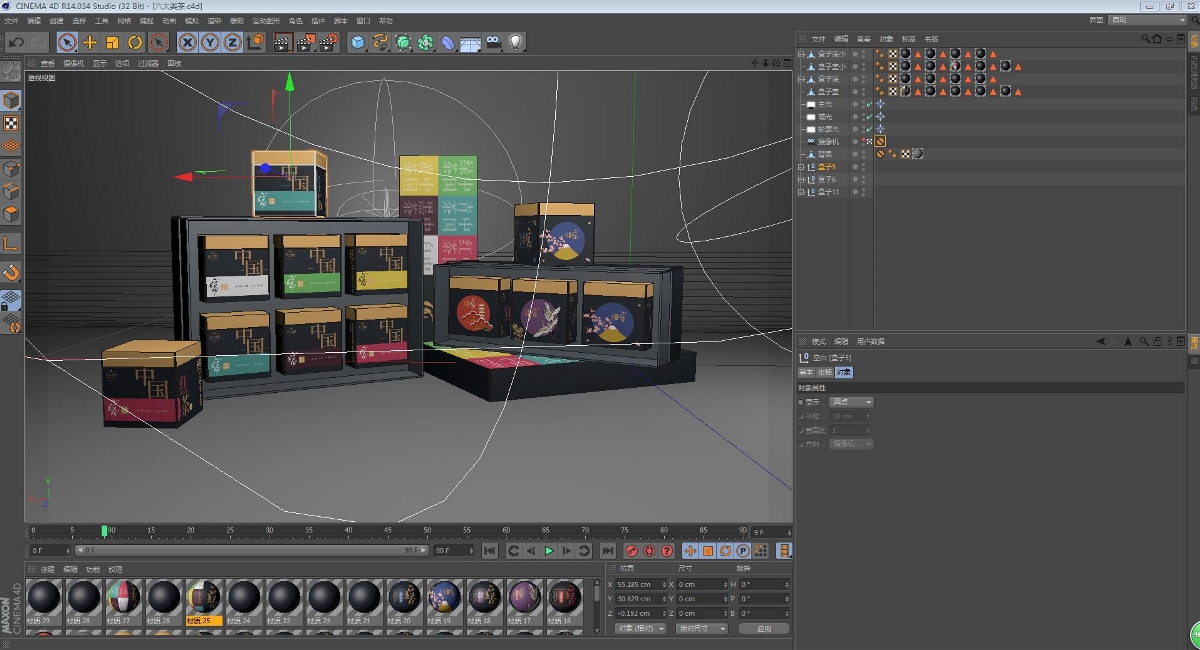This screenshot has width=1200, height=650.
Task: Click the 应用 apply button
Action: [764, 628]
